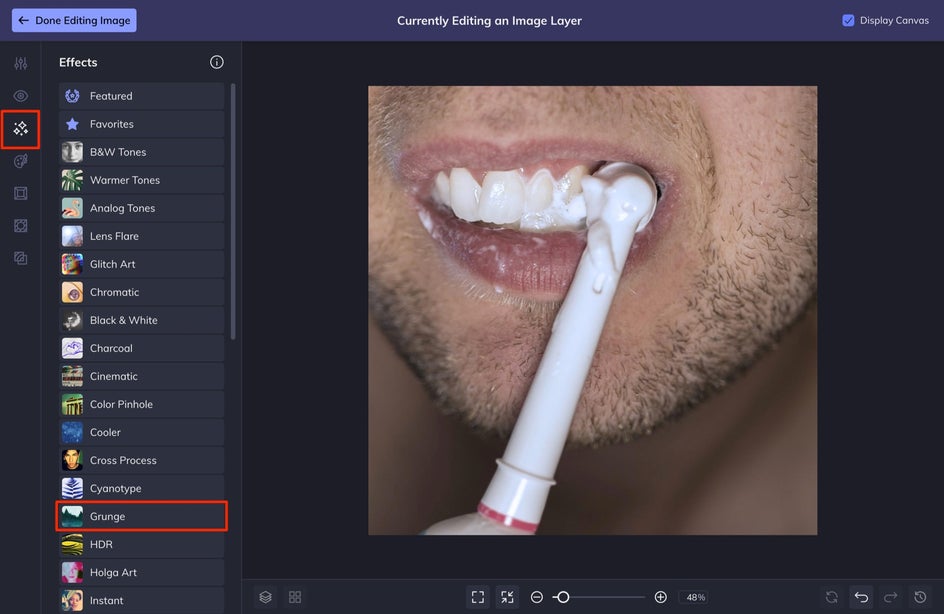
Task: Open the layers icon in bottom bar
Action: coord(266,597)
